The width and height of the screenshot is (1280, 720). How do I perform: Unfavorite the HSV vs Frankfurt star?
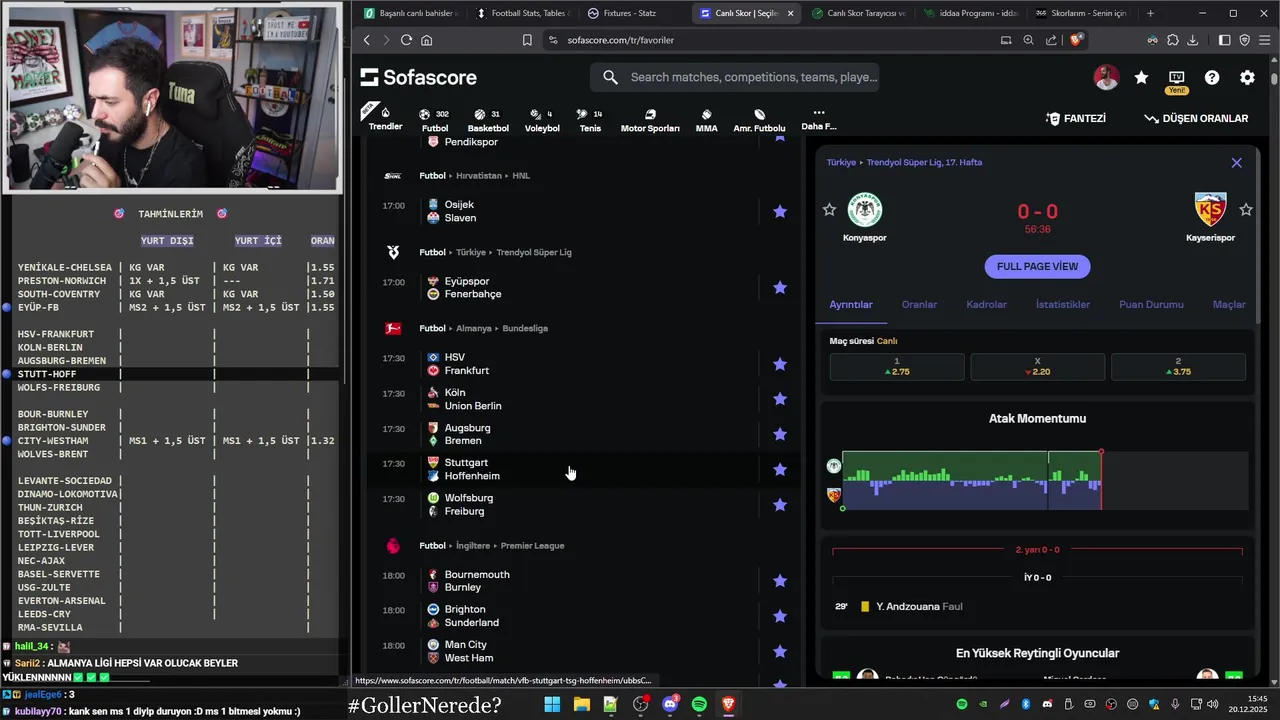pyautogui.click(x=780, y=364)
